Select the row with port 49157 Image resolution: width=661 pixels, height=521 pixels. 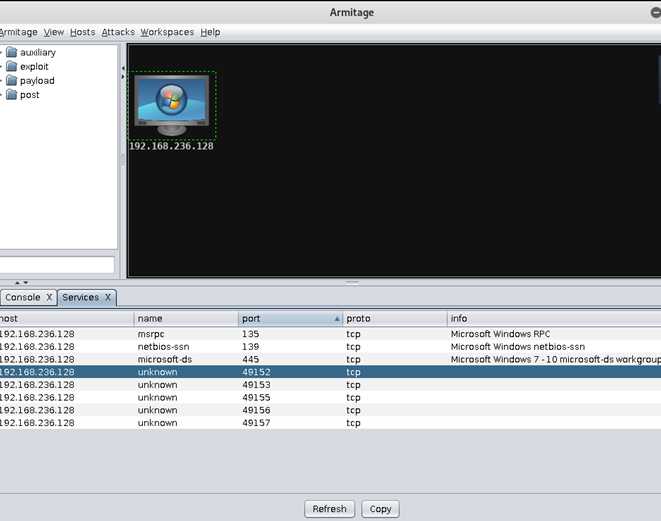(x=330, y=423)
